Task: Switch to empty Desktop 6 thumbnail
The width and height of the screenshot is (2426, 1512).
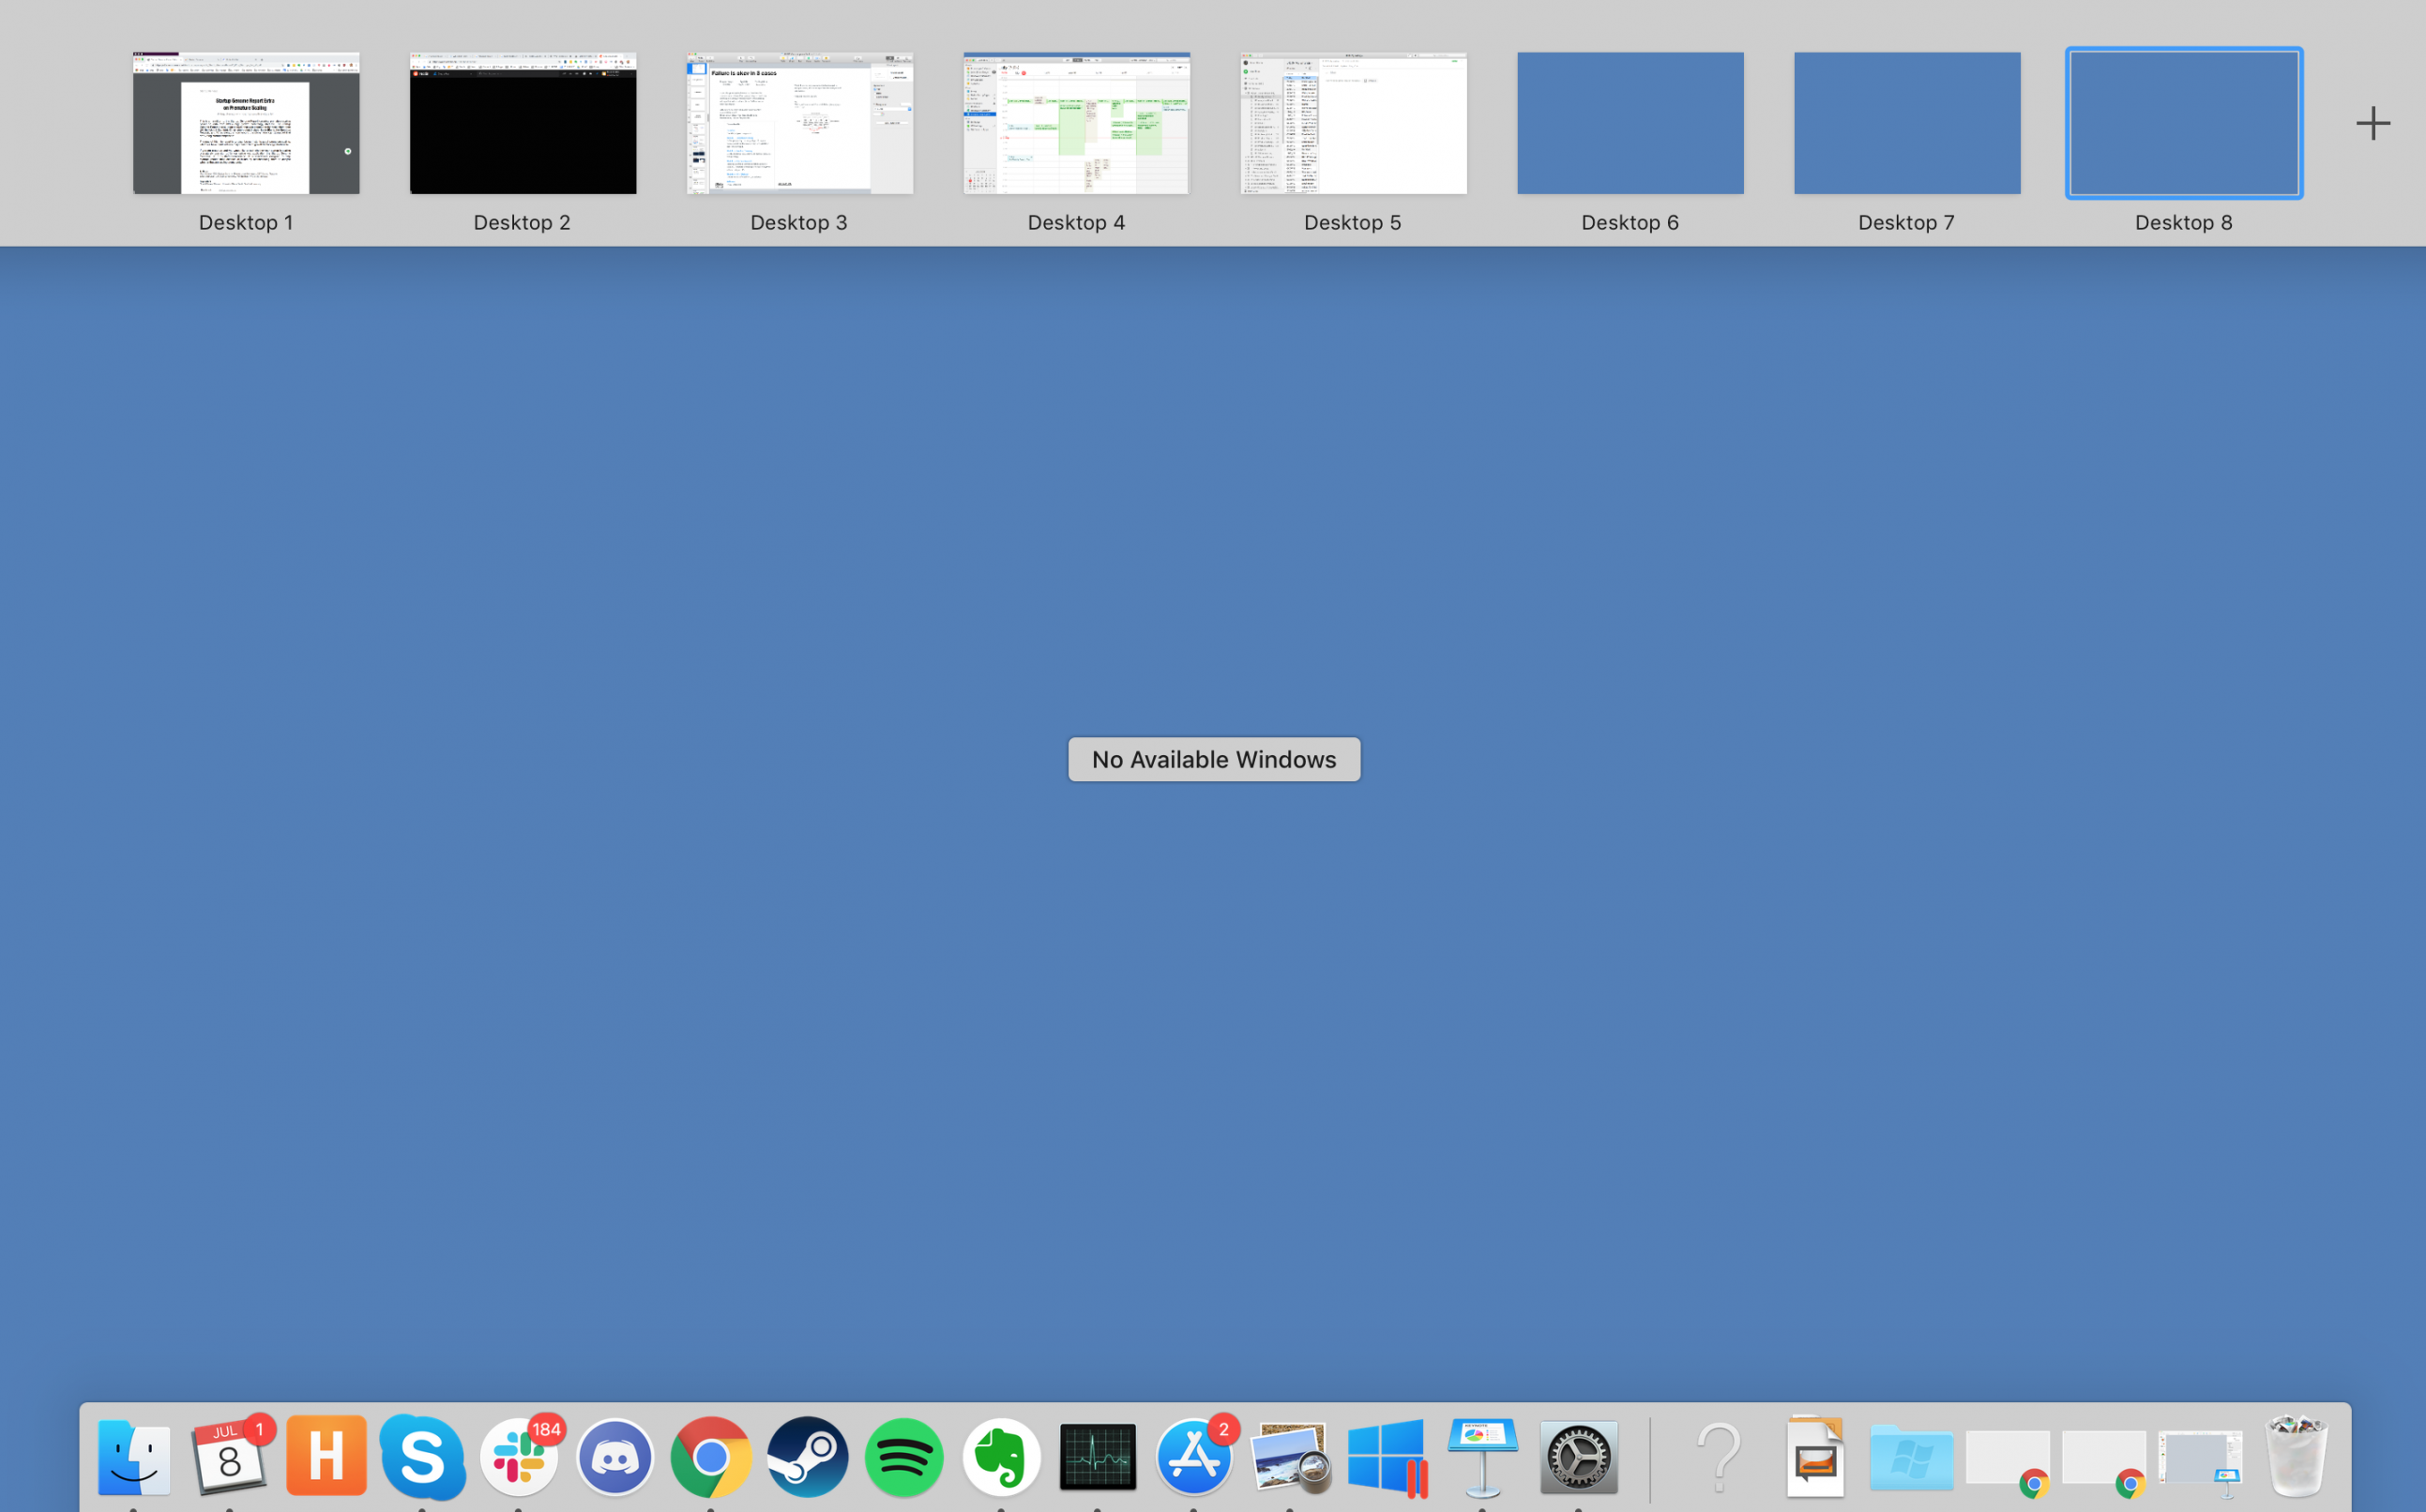Action: point(1631,123)
